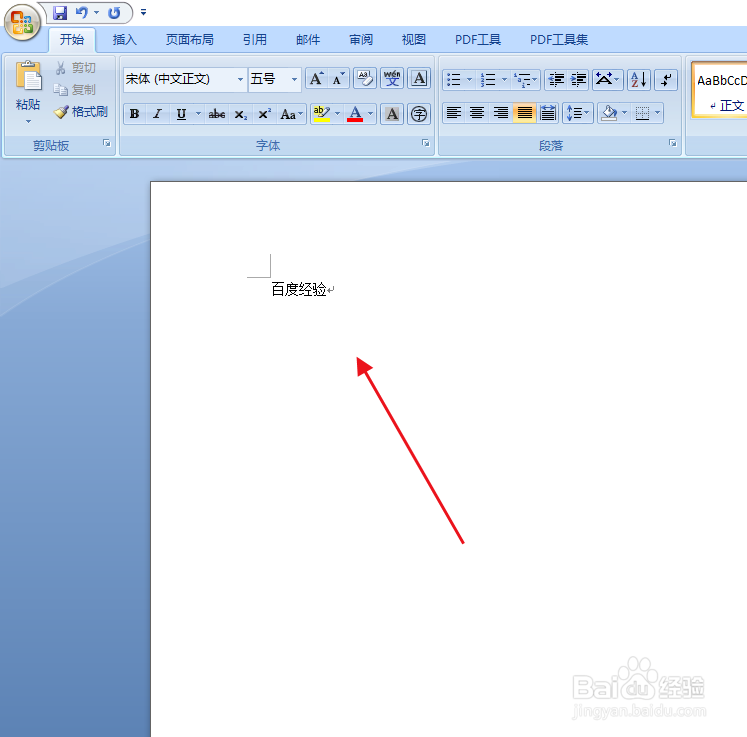Open the 视图 ribbon tab
Image resolution: width=747 pixels, height=737 pixels.
point(414,40)
